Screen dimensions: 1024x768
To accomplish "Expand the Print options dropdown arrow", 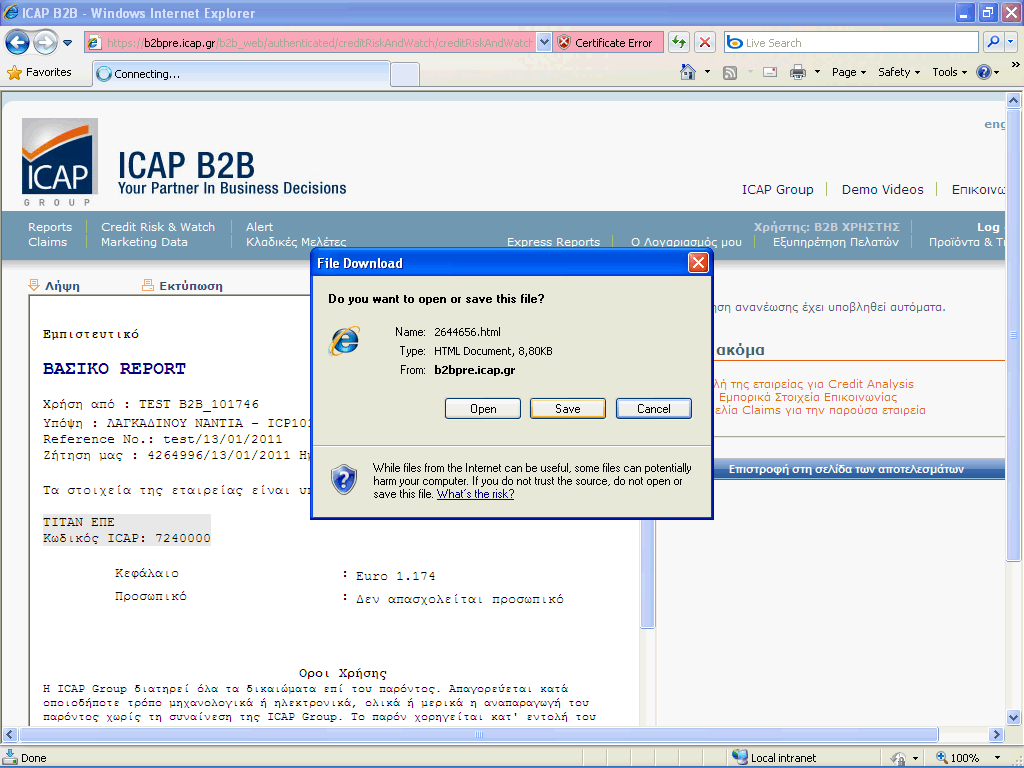I will (x=817, y=72).
